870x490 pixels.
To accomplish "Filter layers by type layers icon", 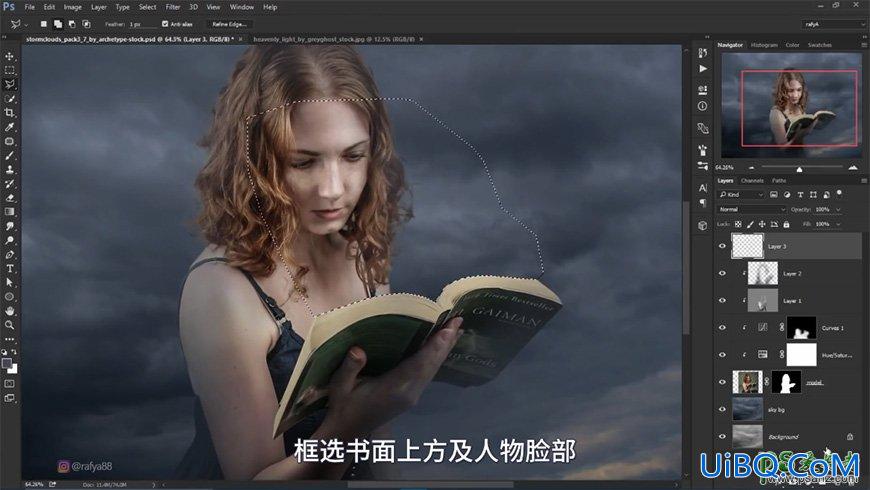I will [800, 195].
